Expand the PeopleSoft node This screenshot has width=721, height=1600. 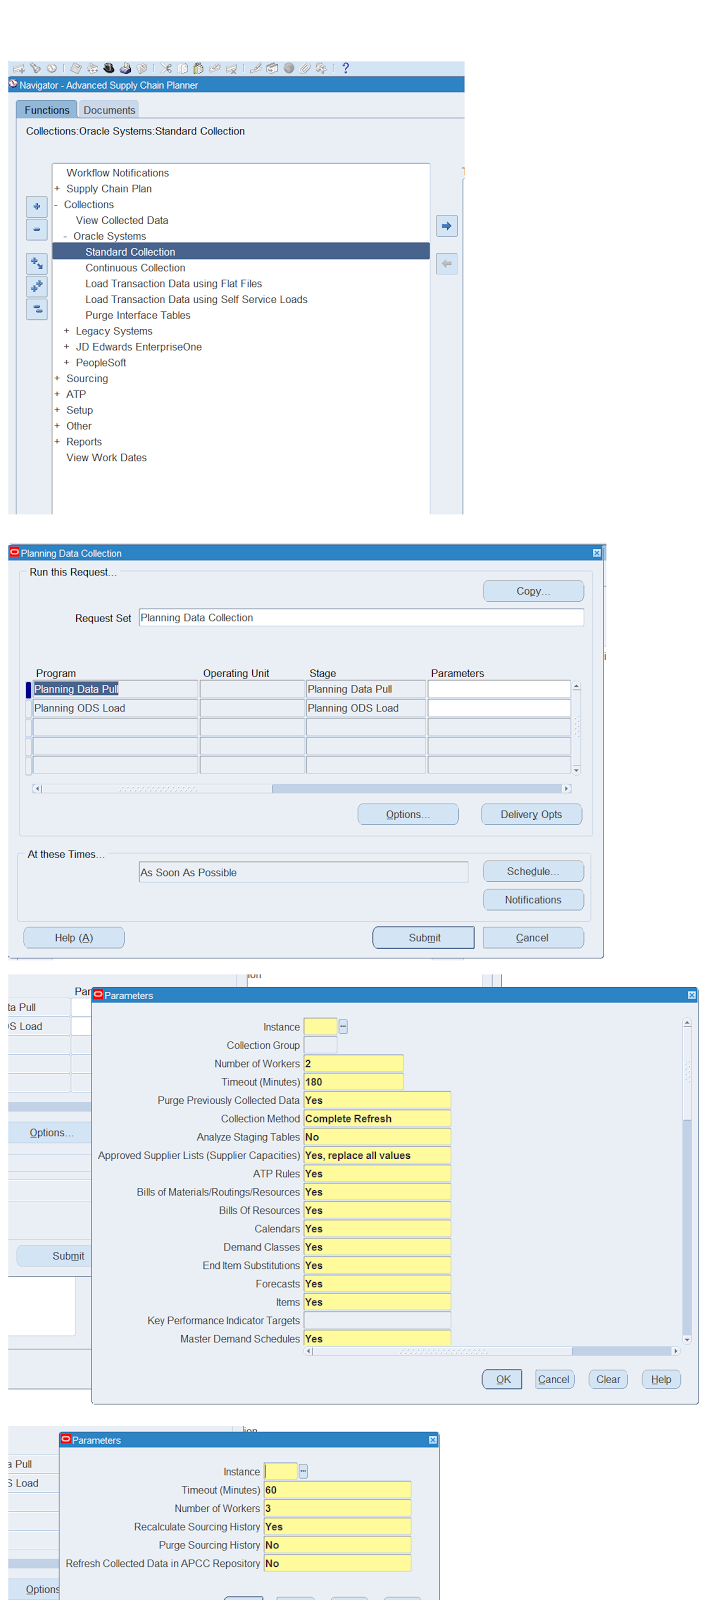66,363
